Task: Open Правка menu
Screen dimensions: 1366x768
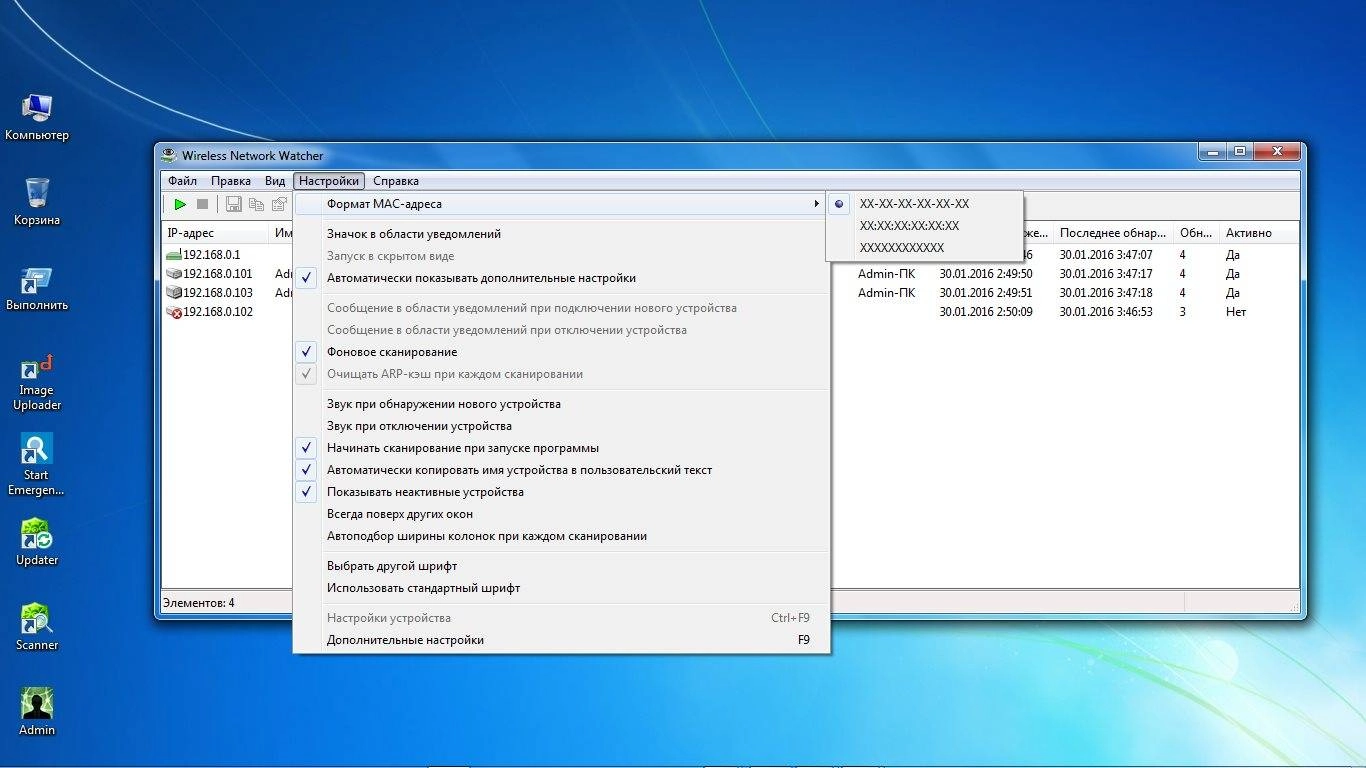Action: coord(231,181)
